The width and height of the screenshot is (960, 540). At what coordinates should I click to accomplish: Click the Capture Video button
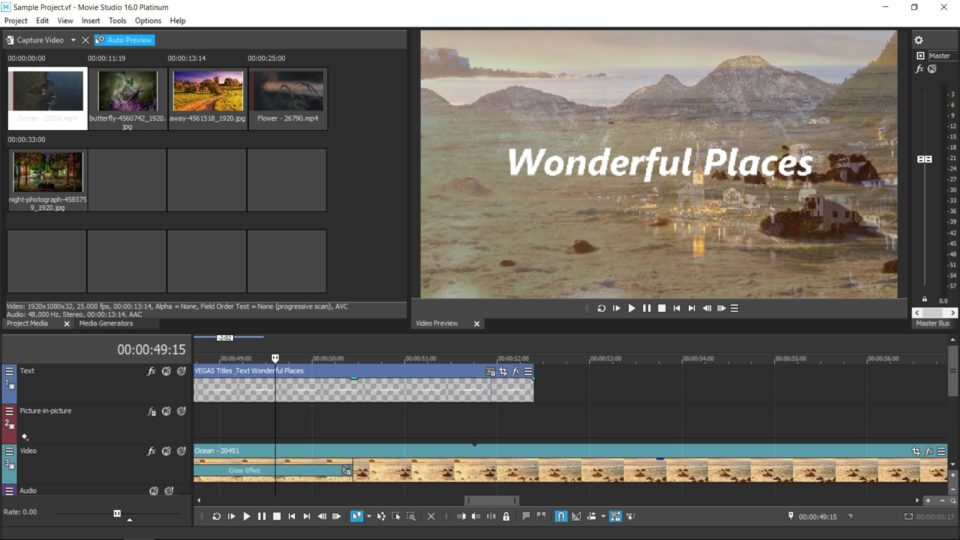coord(35,40)
